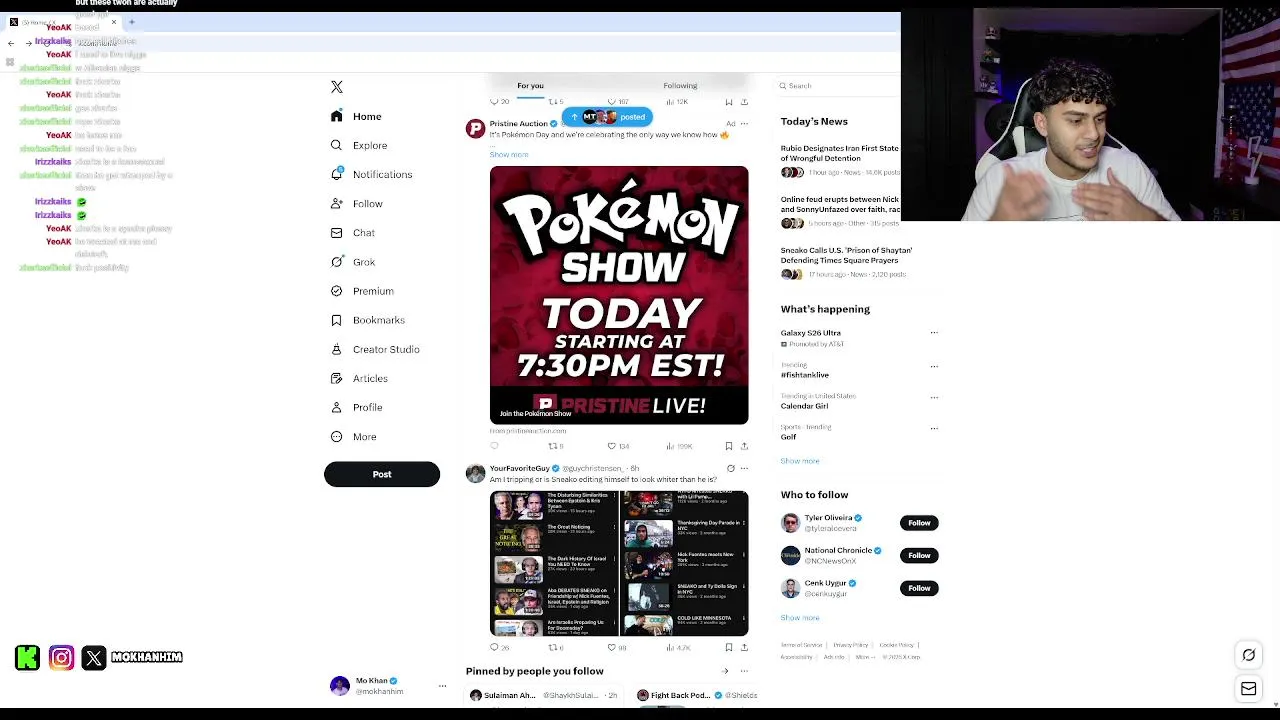Open the Premium page

pos(362,291)
